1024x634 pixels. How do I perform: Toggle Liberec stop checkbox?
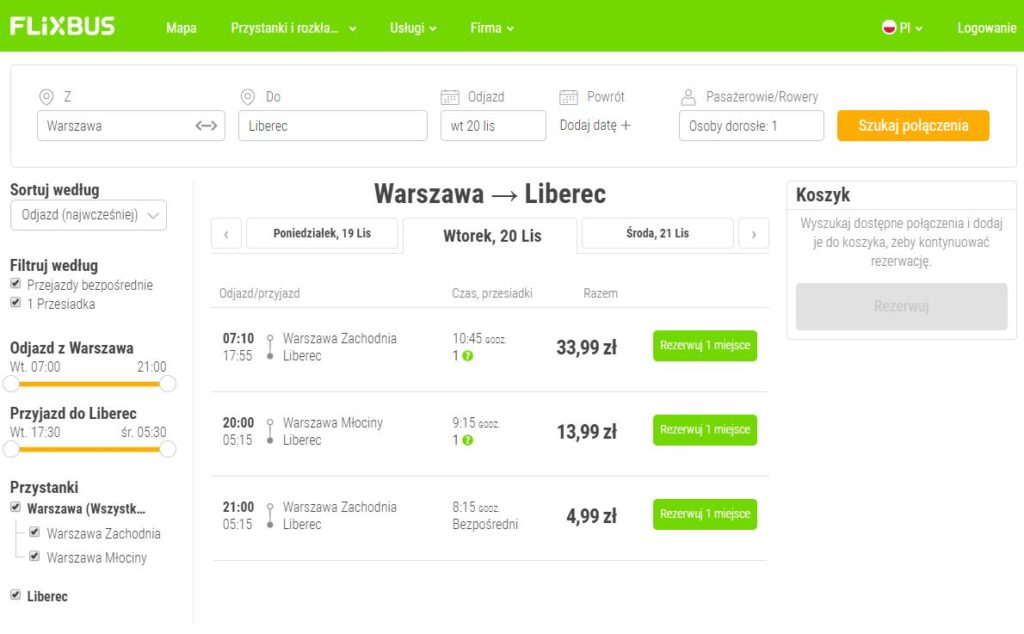point(16,594)
